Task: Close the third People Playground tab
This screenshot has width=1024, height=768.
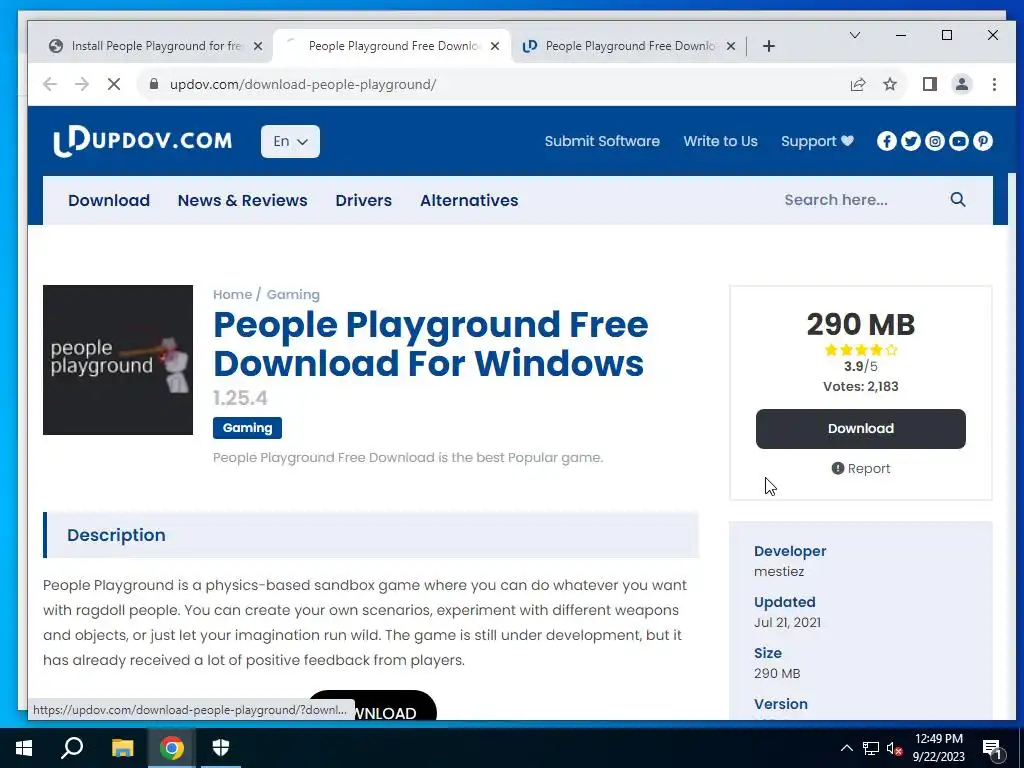Action: coord(731,46)
